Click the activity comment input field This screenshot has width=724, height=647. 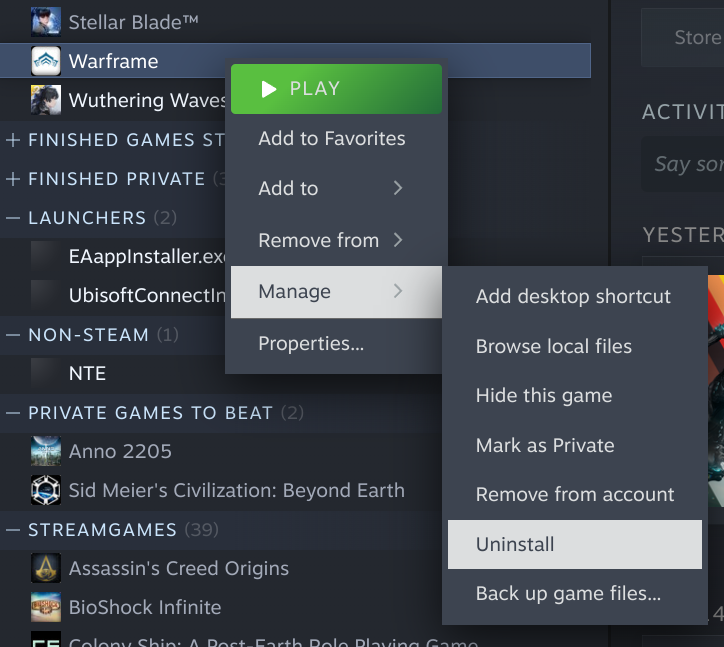pos(682,164)
